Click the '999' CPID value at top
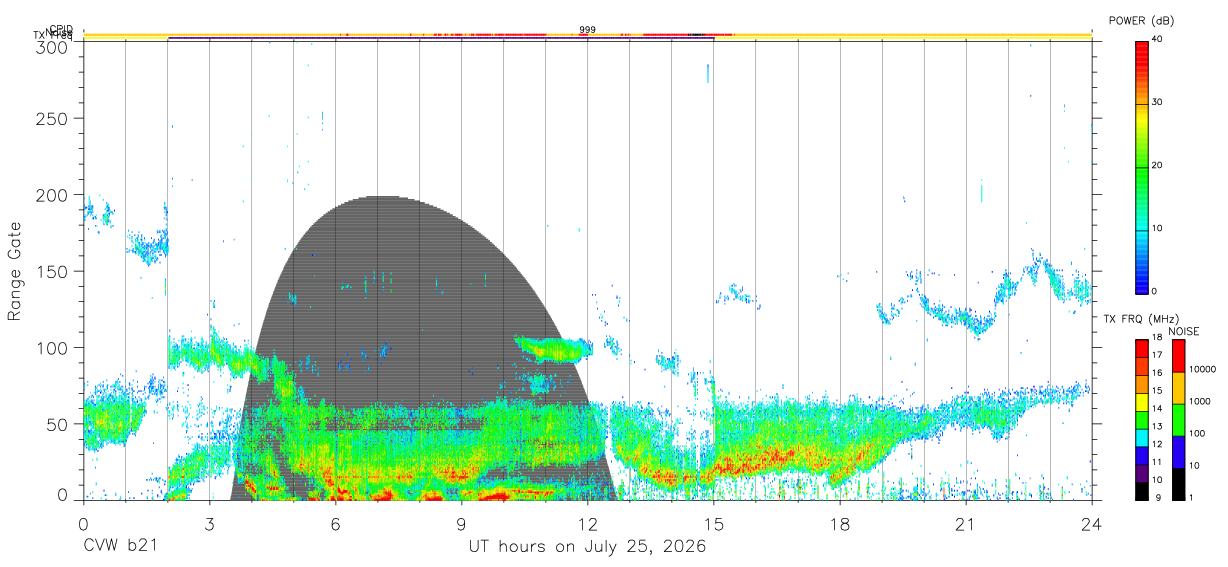The width and height of the screenshot is (1228, 567). click(587, 30)
